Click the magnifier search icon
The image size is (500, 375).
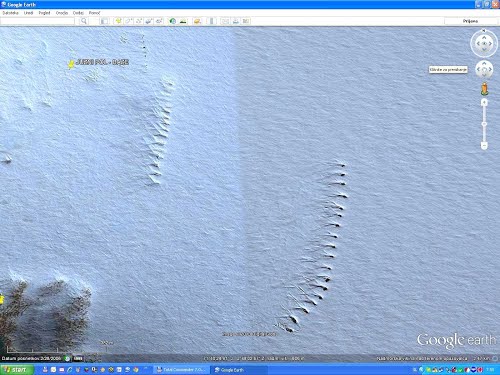(84, 21)
